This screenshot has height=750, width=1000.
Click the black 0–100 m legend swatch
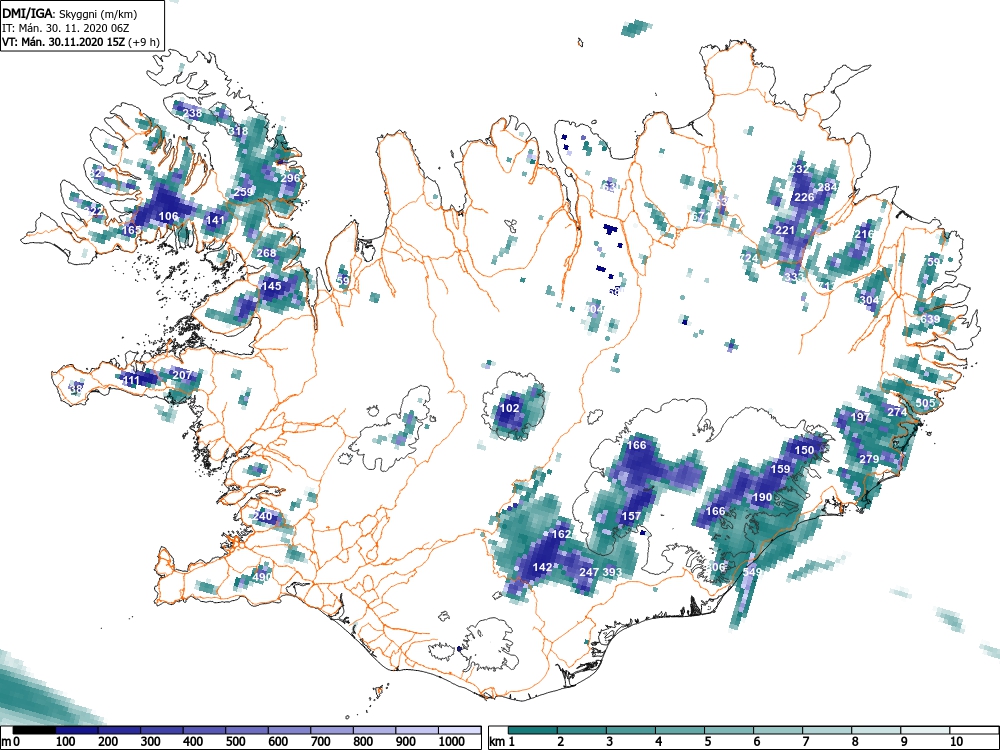pyautogui.click(x=34, y=730)
